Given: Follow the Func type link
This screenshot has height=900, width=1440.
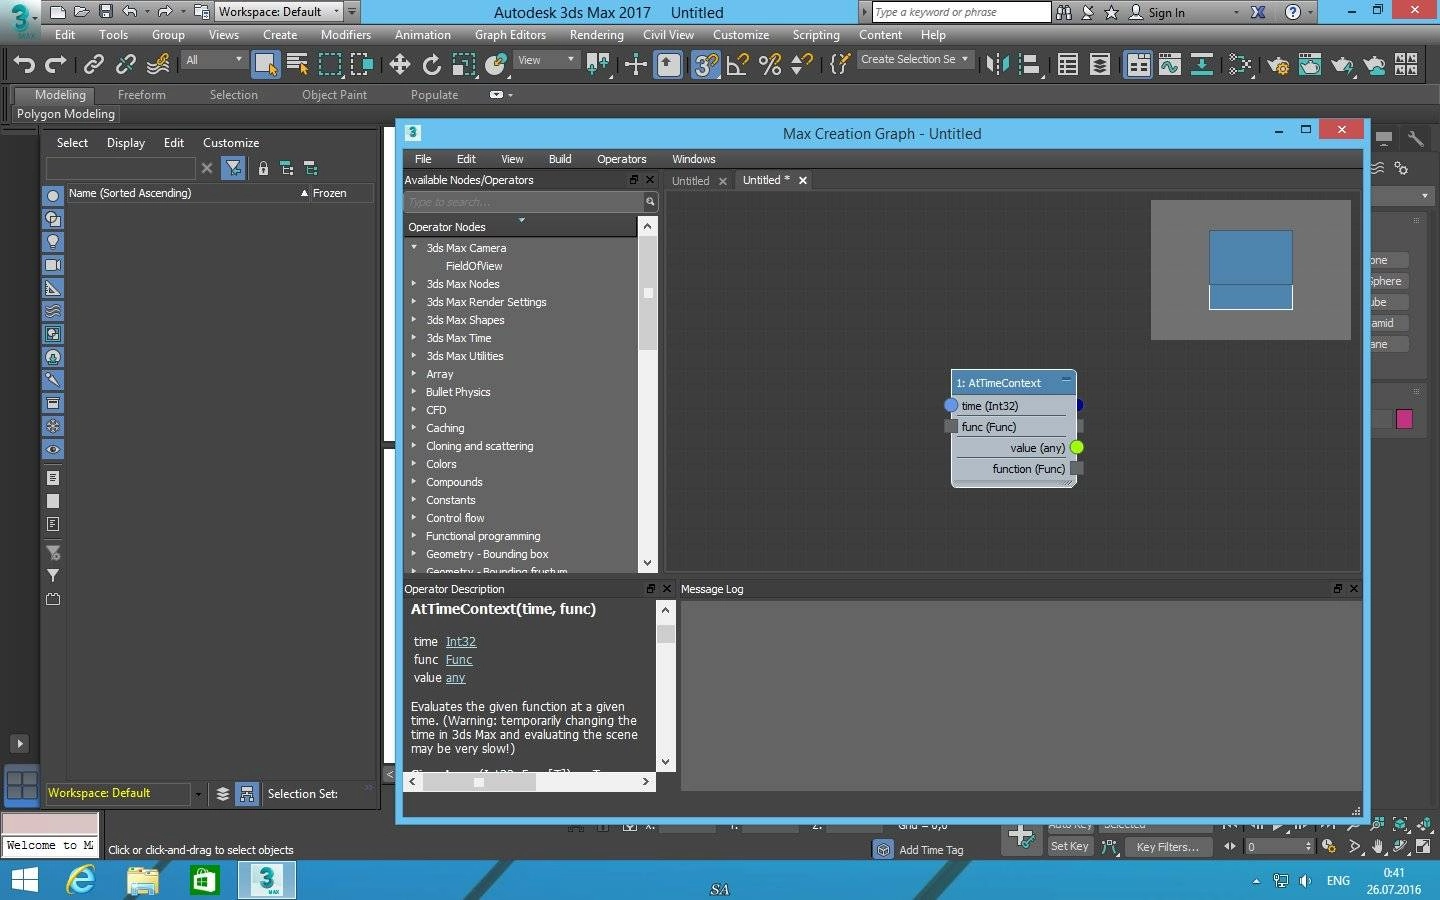Looking at the screenshot, I should tap(459, 660).
